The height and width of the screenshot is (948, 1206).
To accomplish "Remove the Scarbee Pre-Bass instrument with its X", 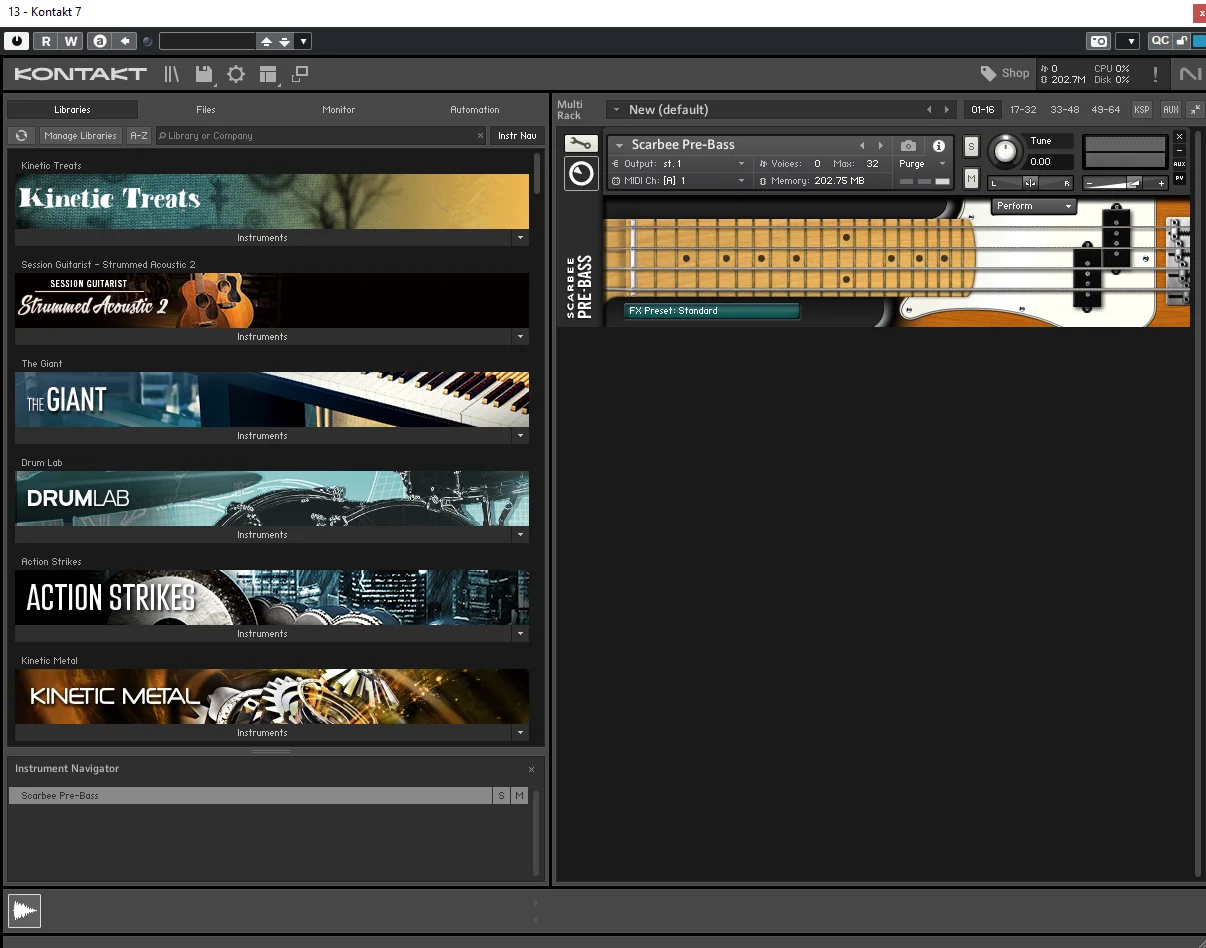I will click(x=1179, y=136).
